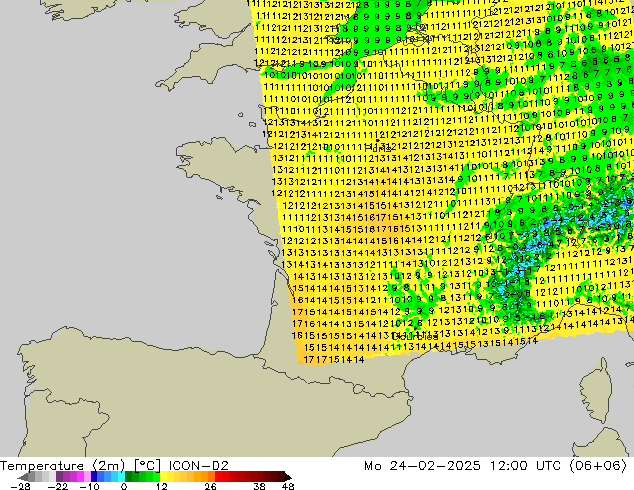The height and width of the screenshot is (490, 634).
Task: Click the Lourdes city label on the map
Action: tap(415, 336)
